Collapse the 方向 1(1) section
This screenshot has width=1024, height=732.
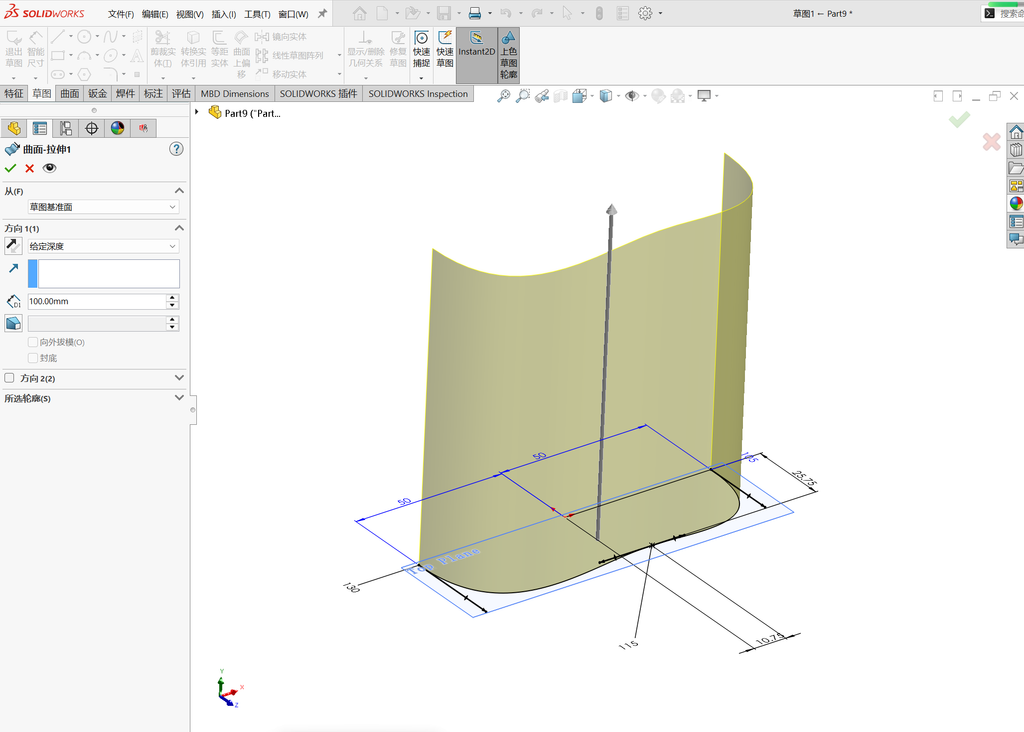pos(179,228)
